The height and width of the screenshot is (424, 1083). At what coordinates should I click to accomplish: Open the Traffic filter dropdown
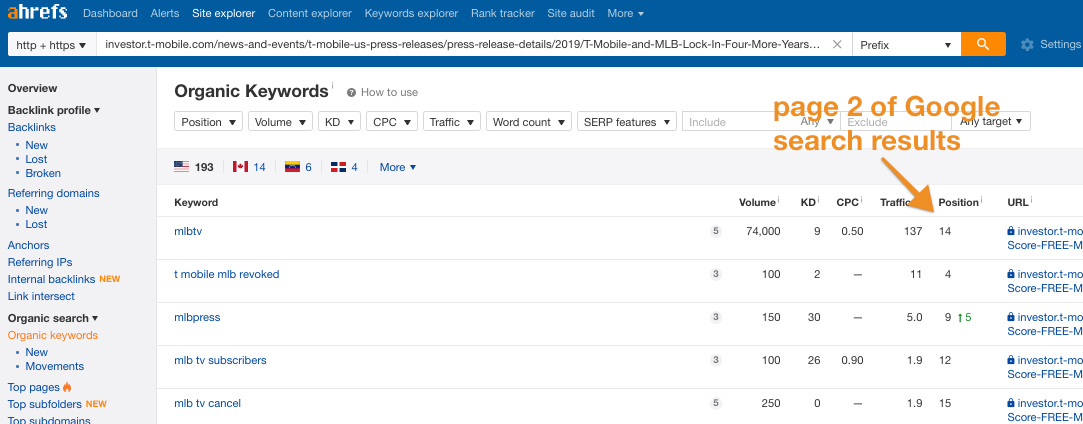coord(452,122)
